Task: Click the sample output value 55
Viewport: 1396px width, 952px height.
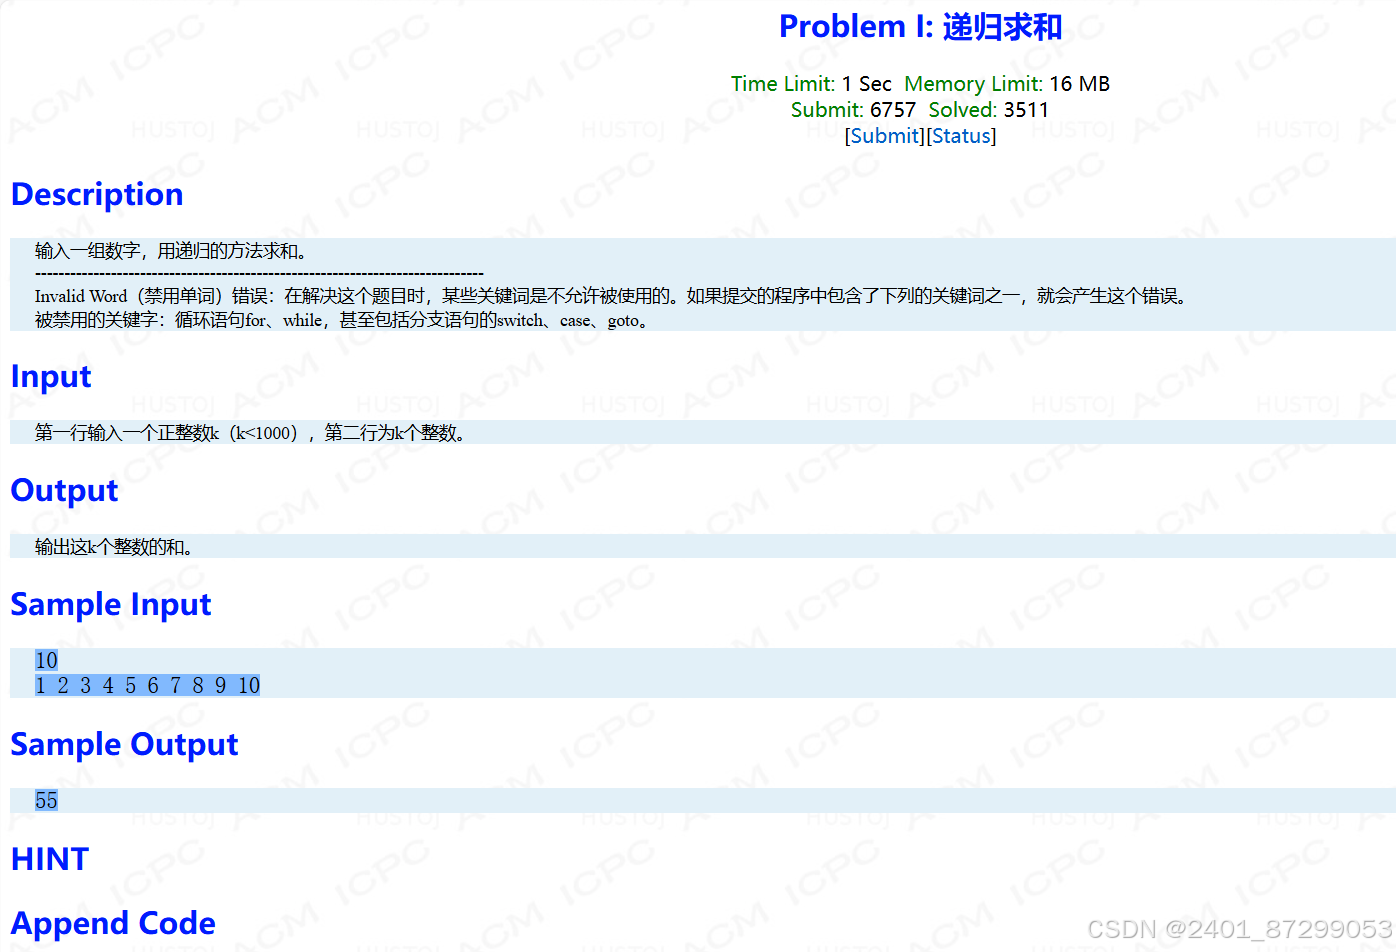Action: pyautogui.click(x=46, y=800)
